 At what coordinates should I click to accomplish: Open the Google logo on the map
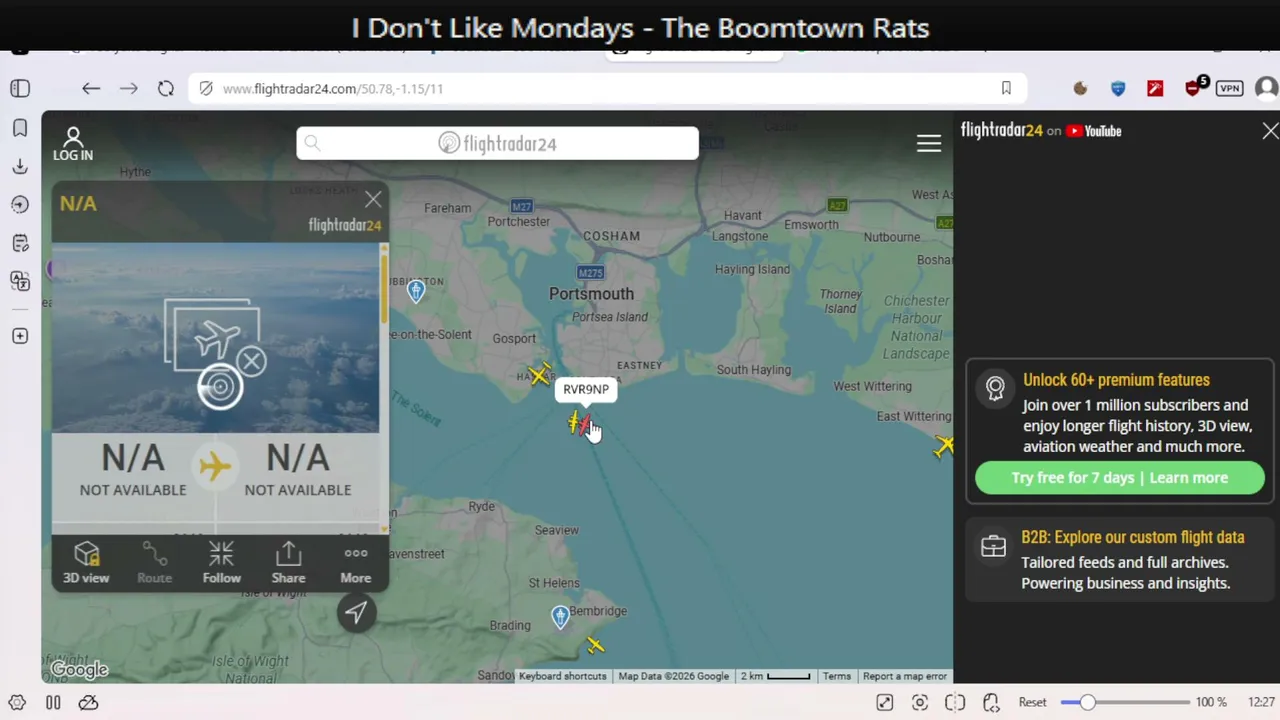[x=79, y=669]
